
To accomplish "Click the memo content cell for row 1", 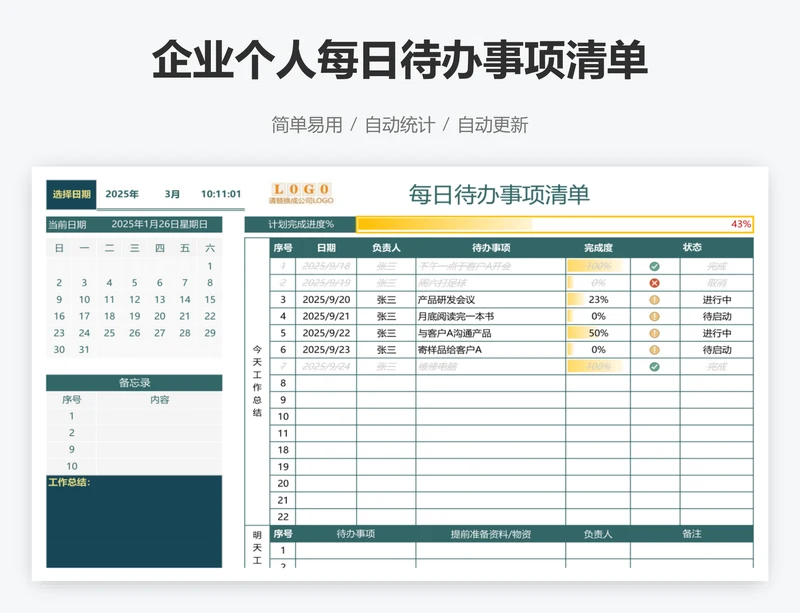I will pyautogui.click(x=159, y=416).
